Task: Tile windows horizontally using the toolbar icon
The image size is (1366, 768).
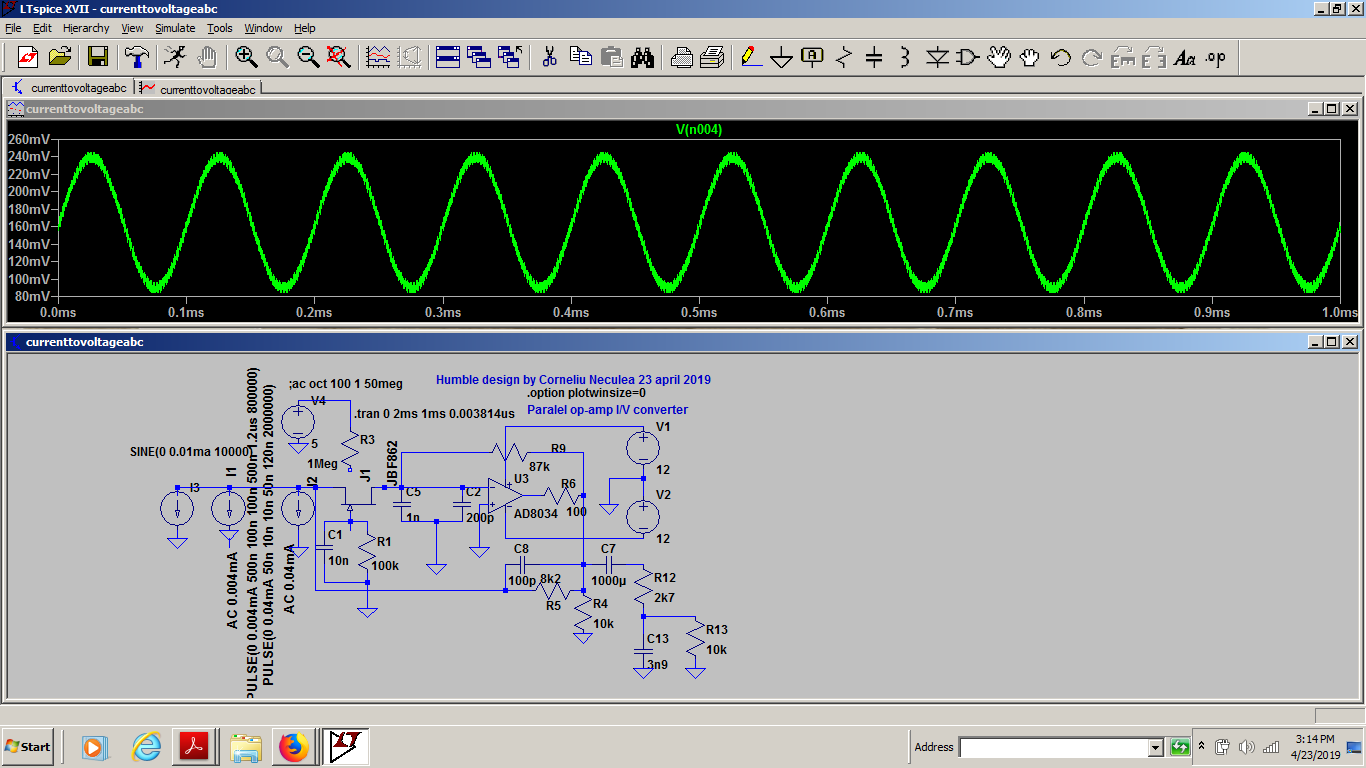Action: pos(448,57)
